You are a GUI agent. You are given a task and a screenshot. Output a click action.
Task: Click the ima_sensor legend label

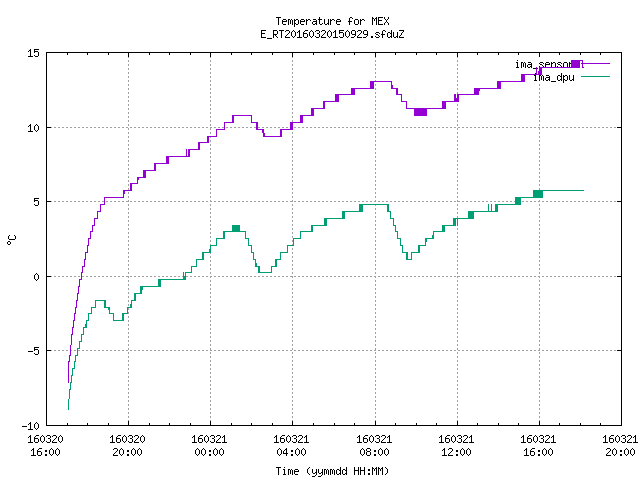pos(544,64)
